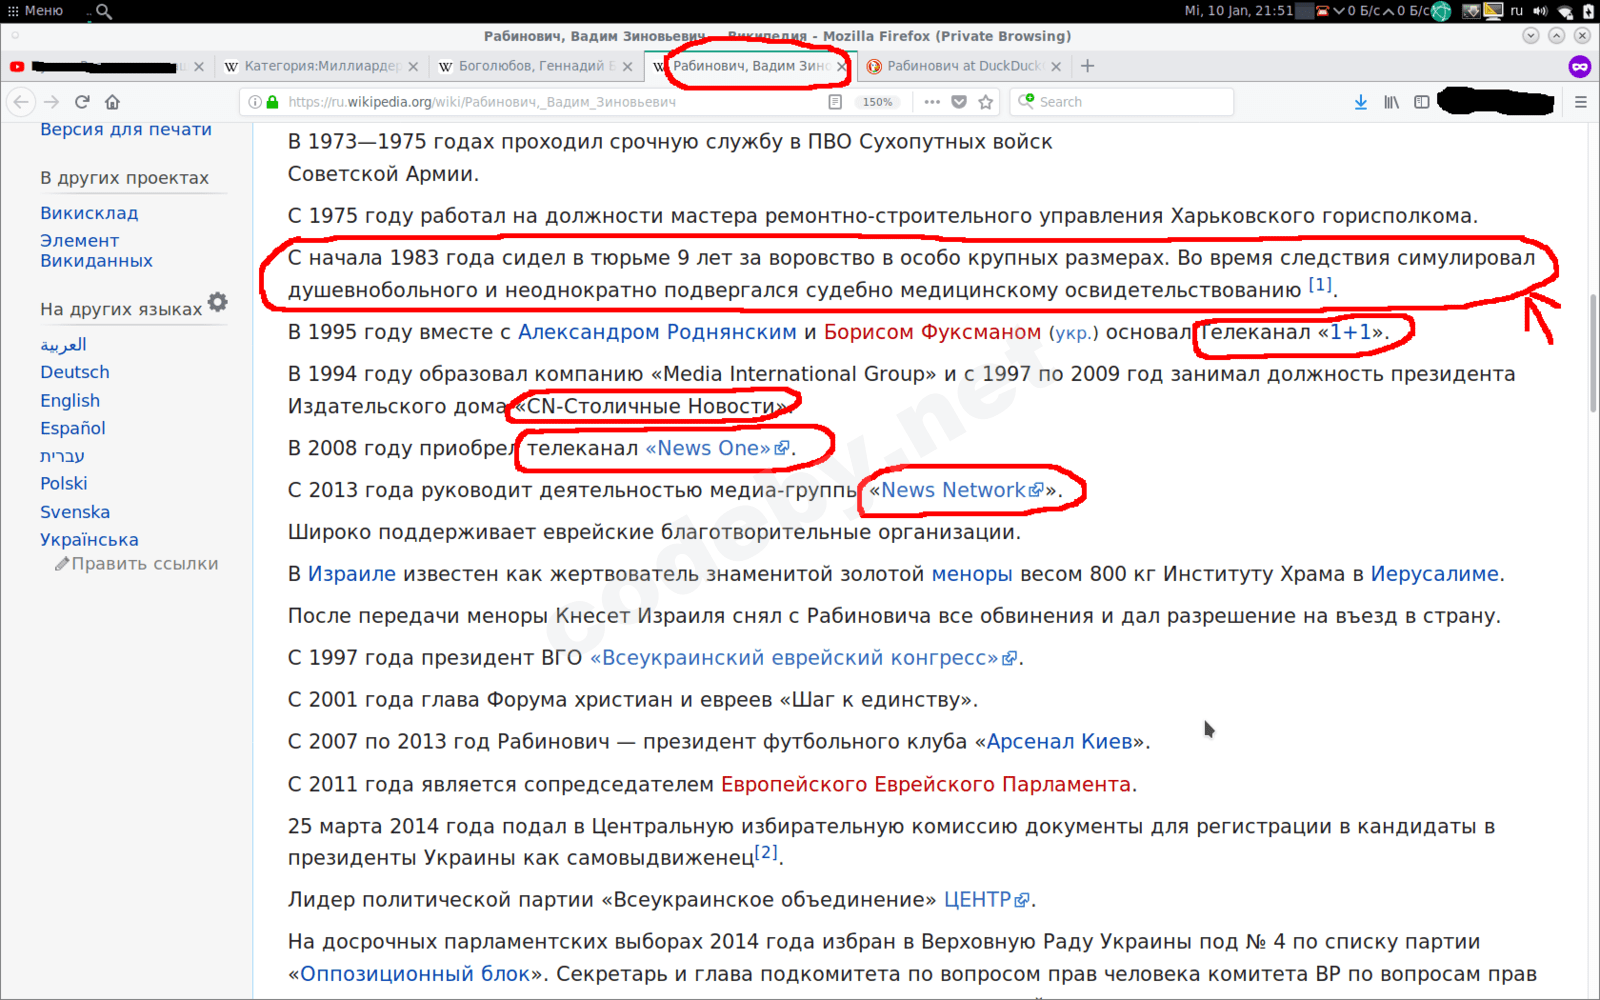Open the page actions ••• dropdown
Viewport: 1600px width, 1000px height.
(x=932, y=101)
